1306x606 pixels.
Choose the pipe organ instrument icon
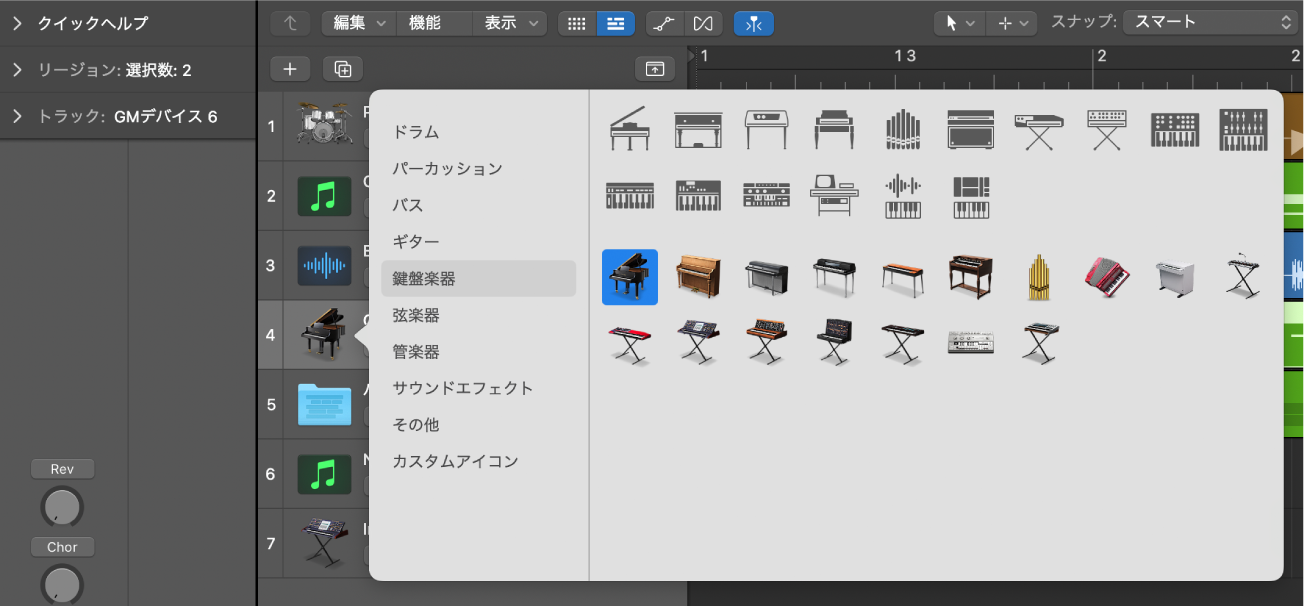1038,277
